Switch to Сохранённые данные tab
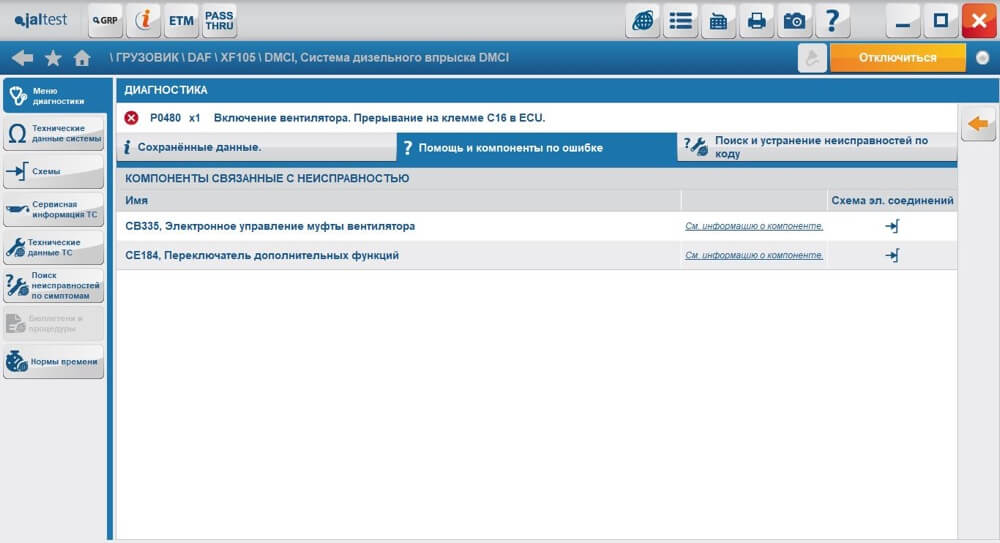 coord(256,147)
